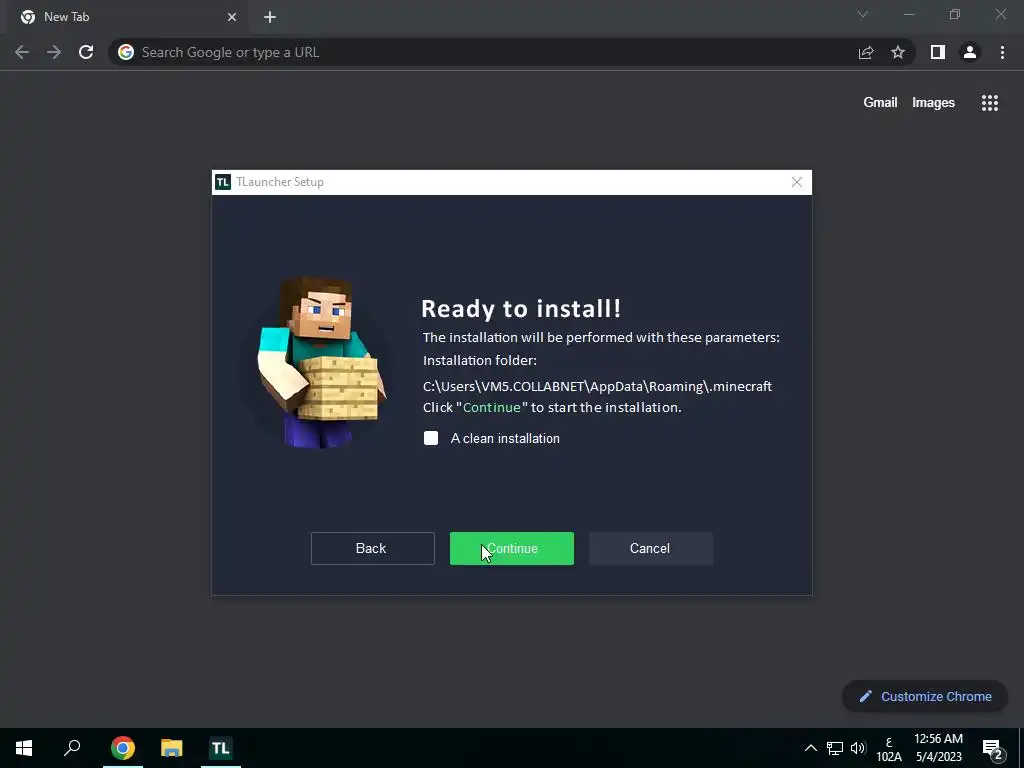Go back with the Back button

[372, 549]
